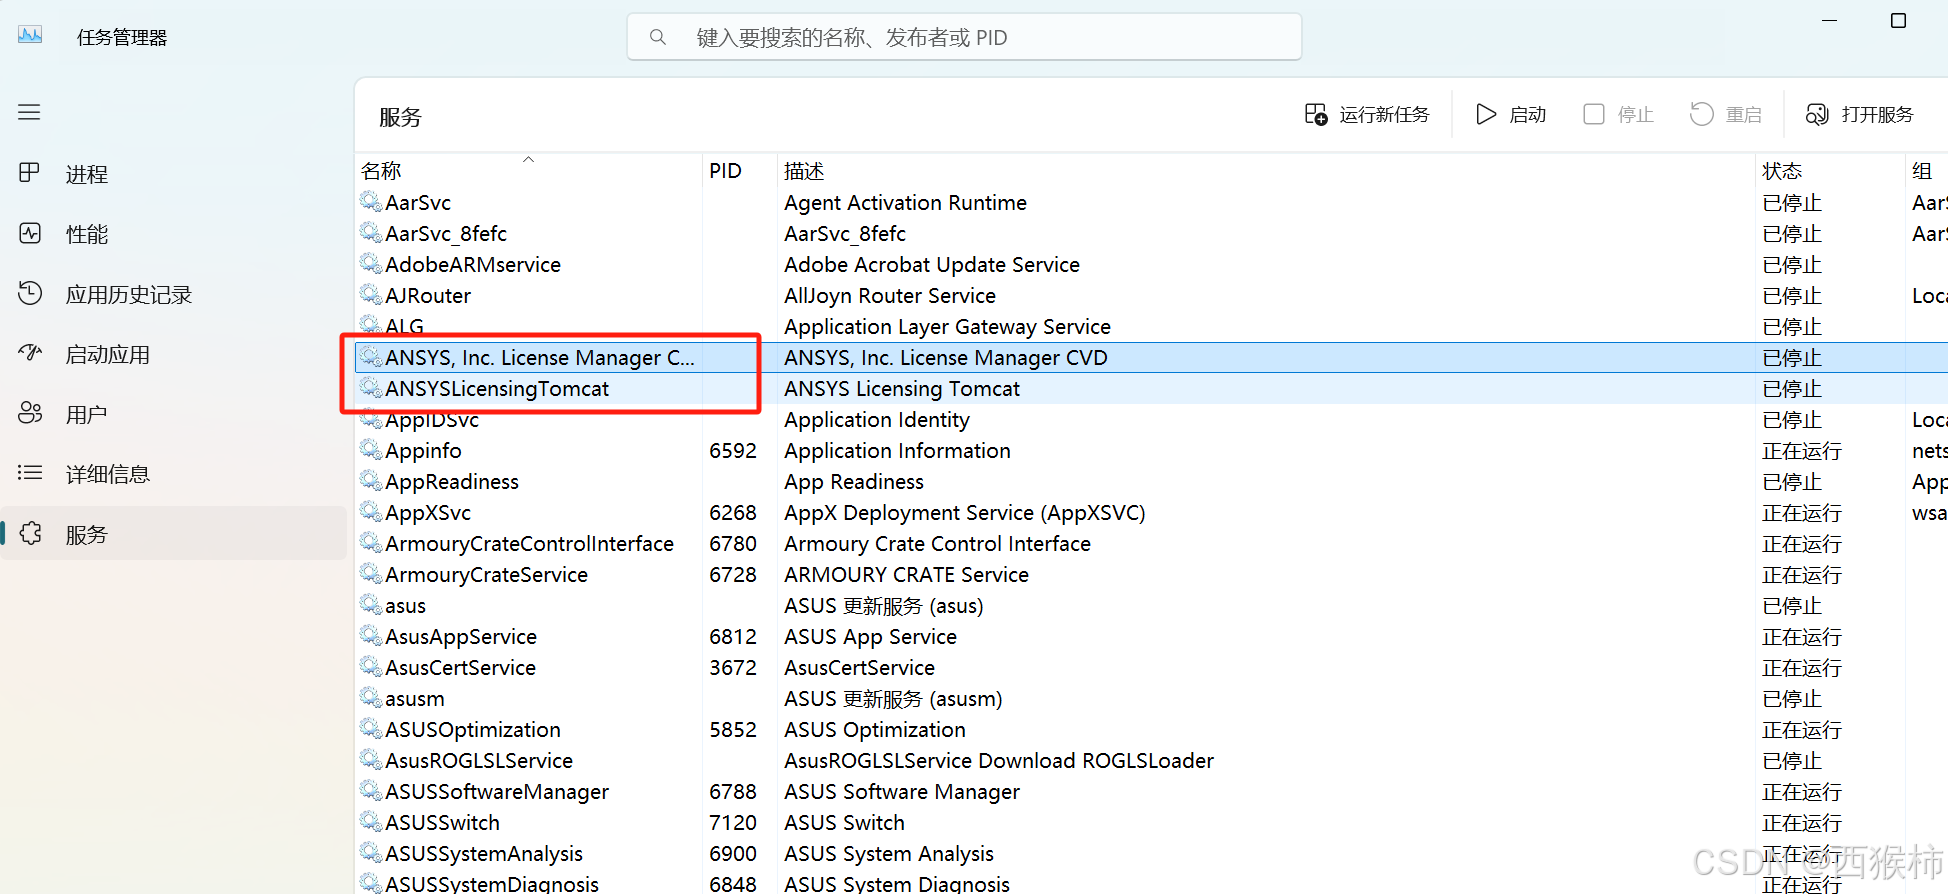
Task: Click description 'Application Layer Gateway Service'
Action: point(947,326)
